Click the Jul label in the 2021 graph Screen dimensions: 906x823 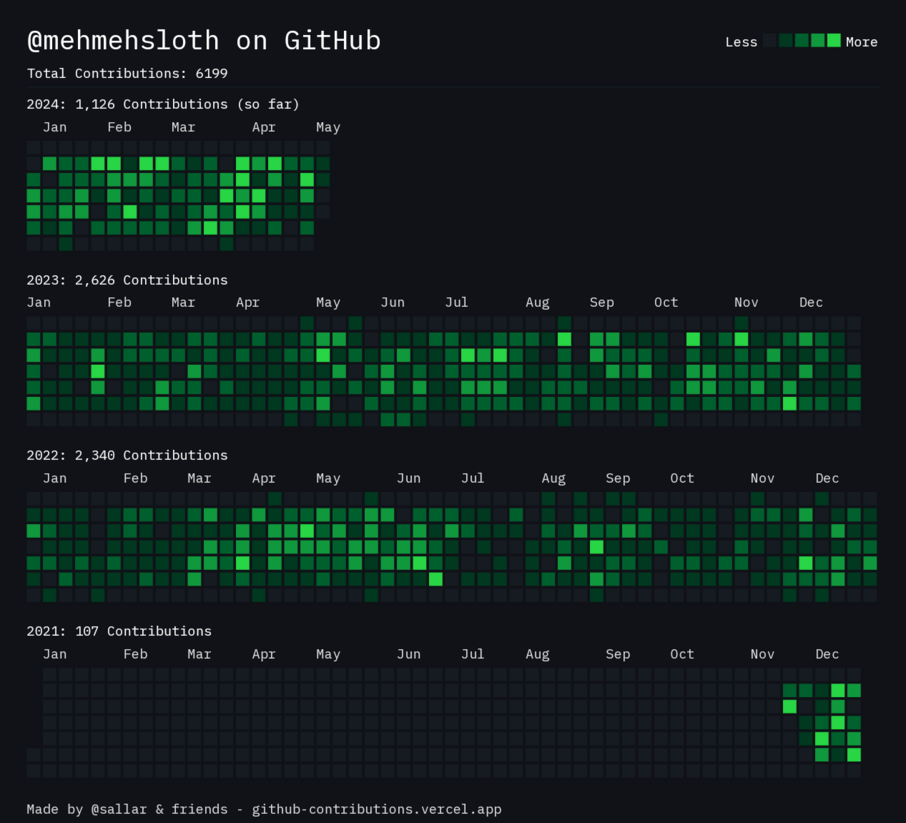473,654
